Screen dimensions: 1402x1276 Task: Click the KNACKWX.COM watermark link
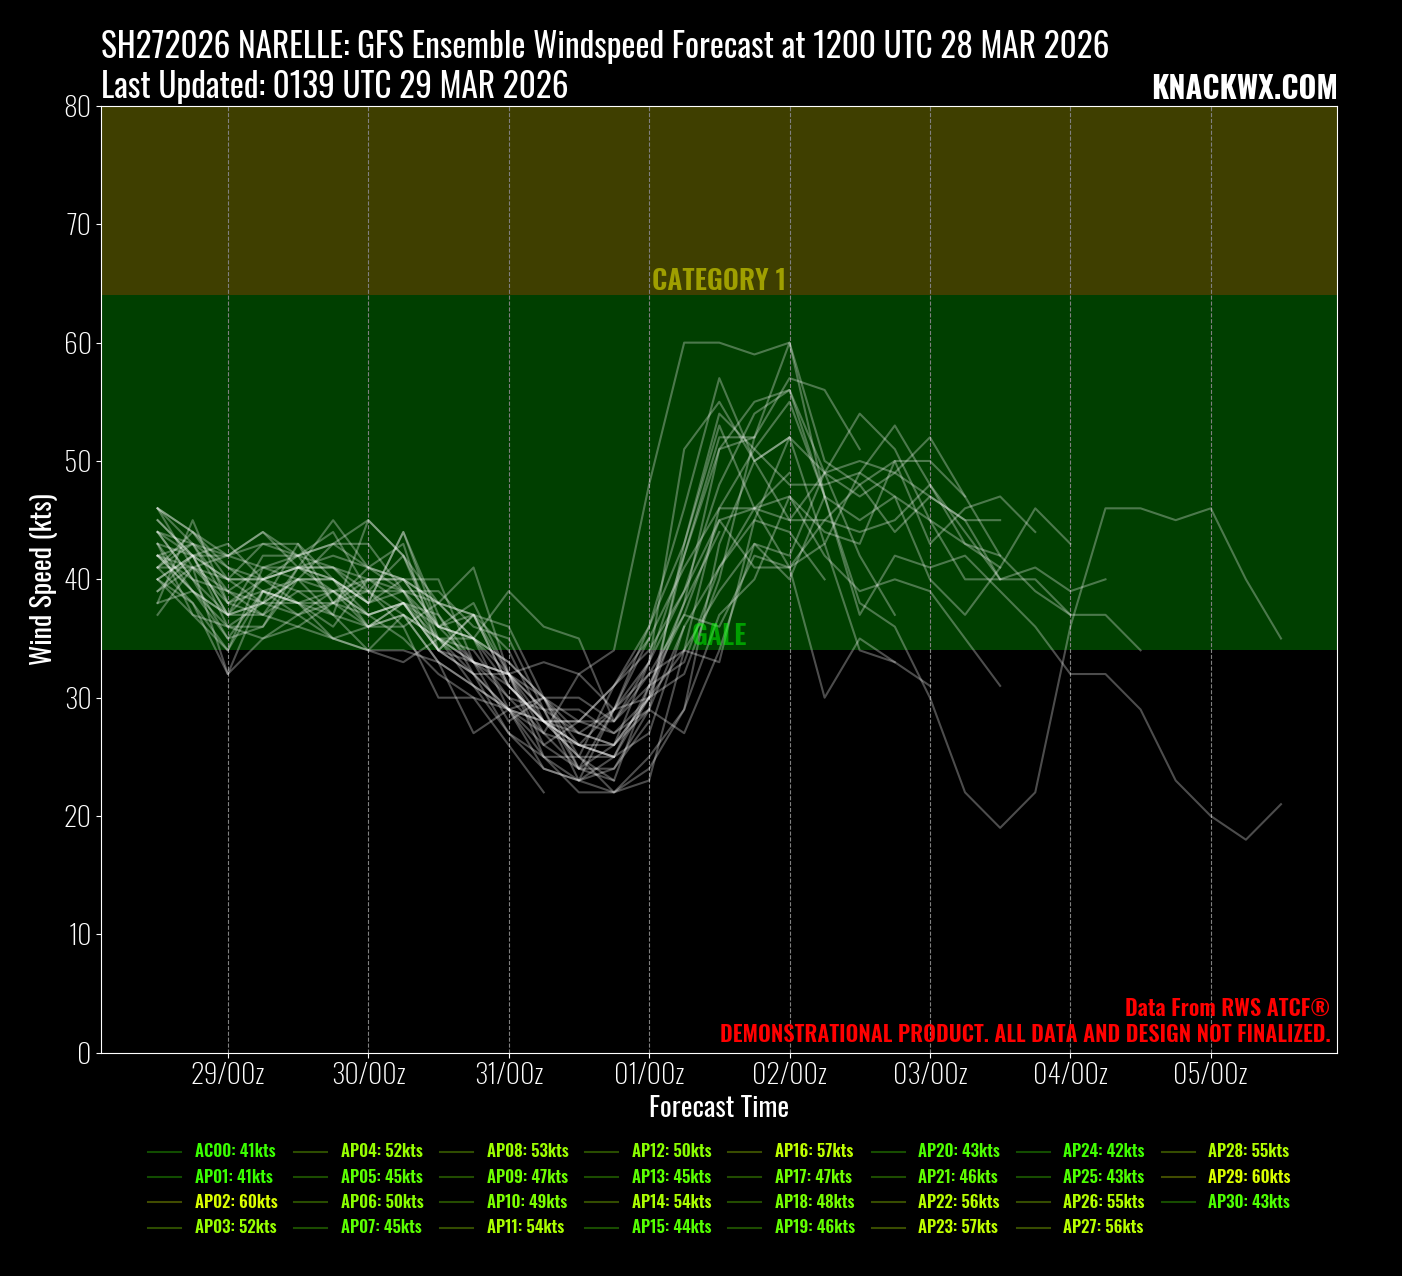[1244, 88]
